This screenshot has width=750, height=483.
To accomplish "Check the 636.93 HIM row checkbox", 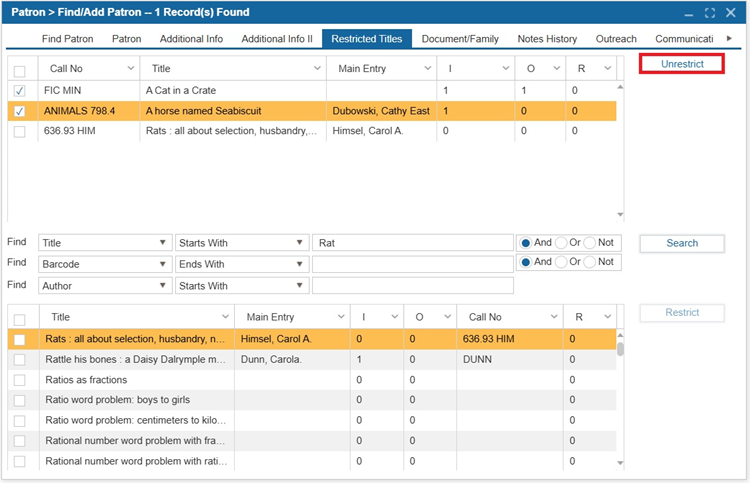I will pyautogui.click(x=20, y=131).
